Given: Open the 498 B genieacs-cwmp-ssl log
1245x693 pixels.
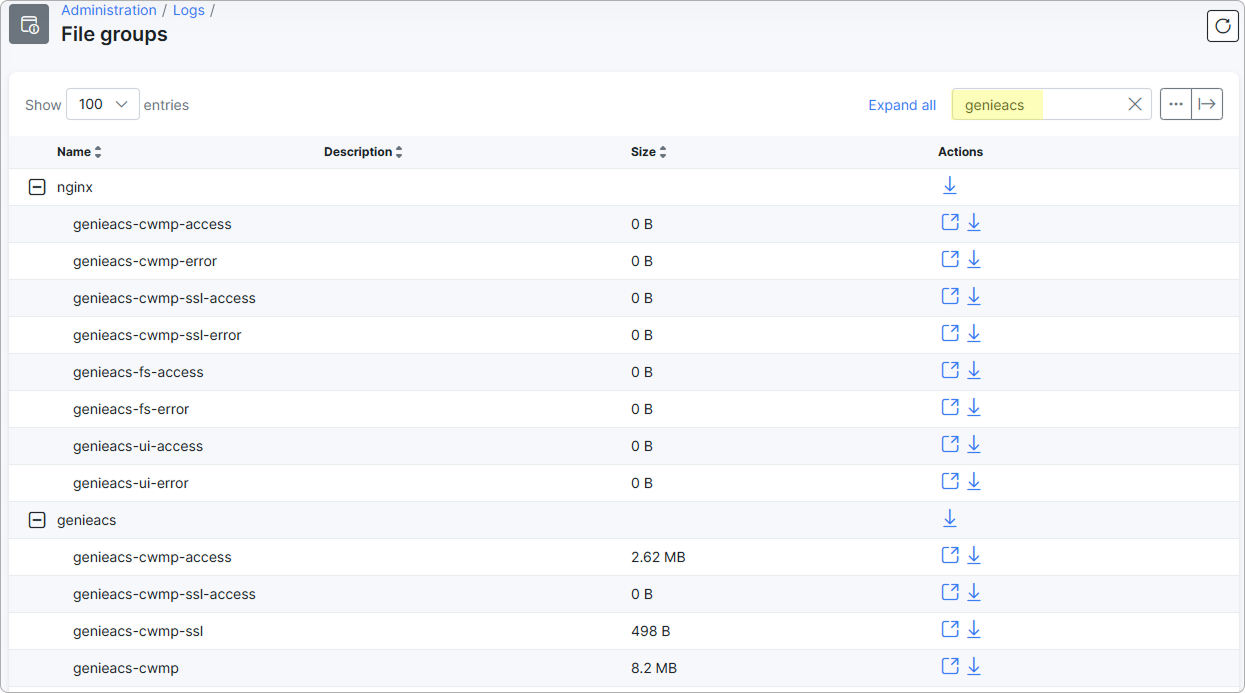Looking at the screenshot, I should tap(950, 630).
